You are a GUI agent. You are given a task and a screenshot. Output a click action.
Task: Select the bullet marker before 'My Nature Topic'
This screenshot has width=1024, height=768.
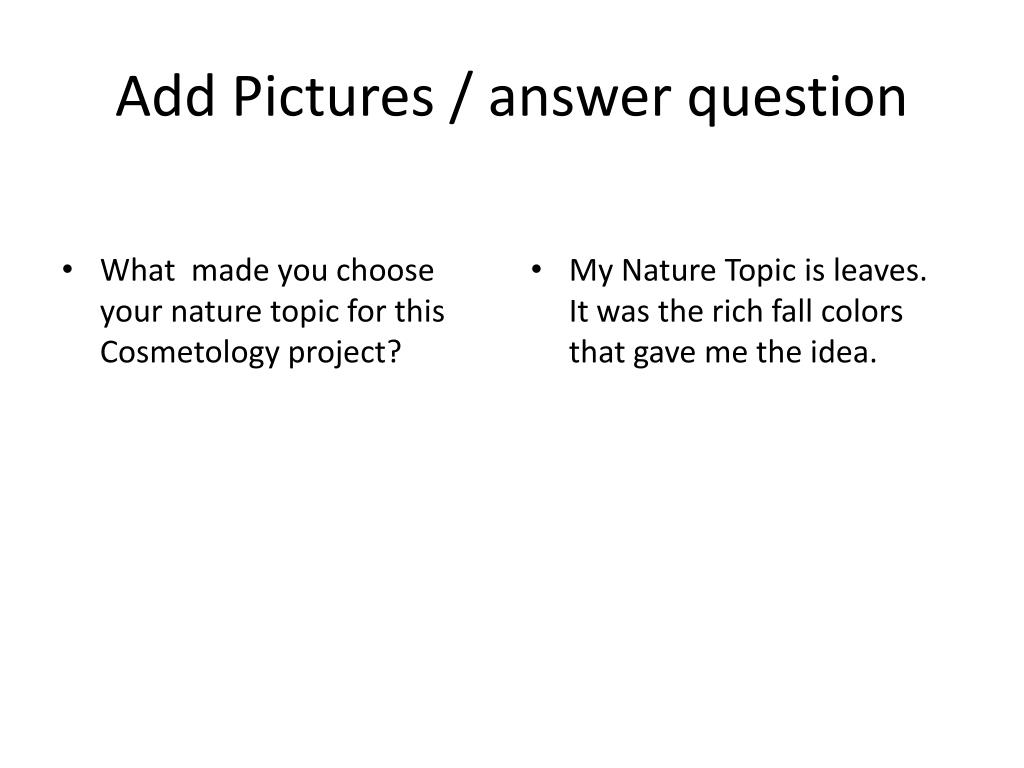click(x=537, y=270)
